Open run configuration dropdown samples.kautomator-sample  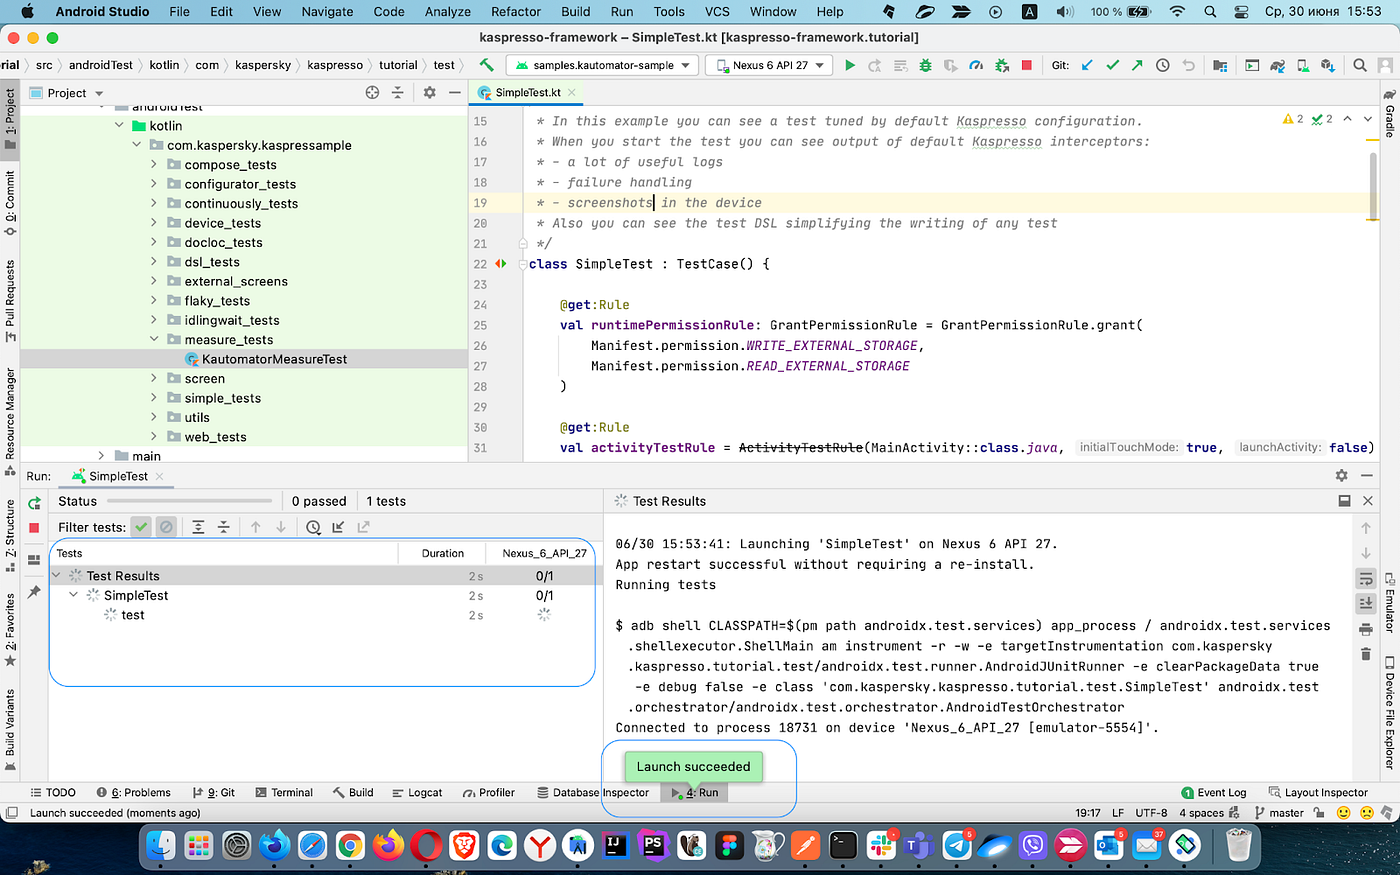(603, 65)
